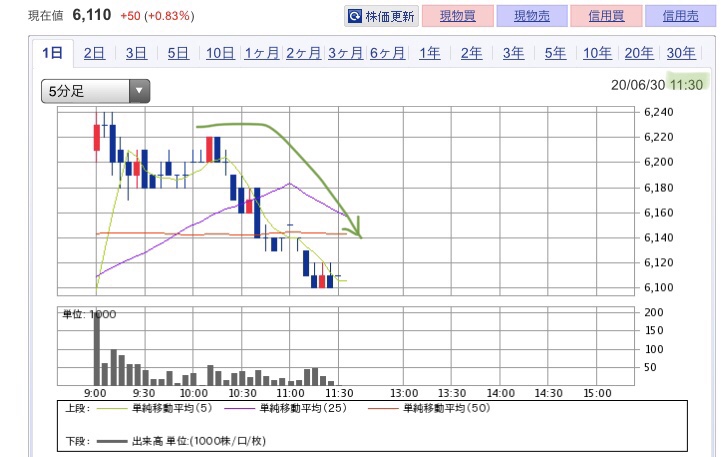Screen dimensions: 723x457
Task: Click the red opening candlestick at 9:00
Action: click(97, 137)
